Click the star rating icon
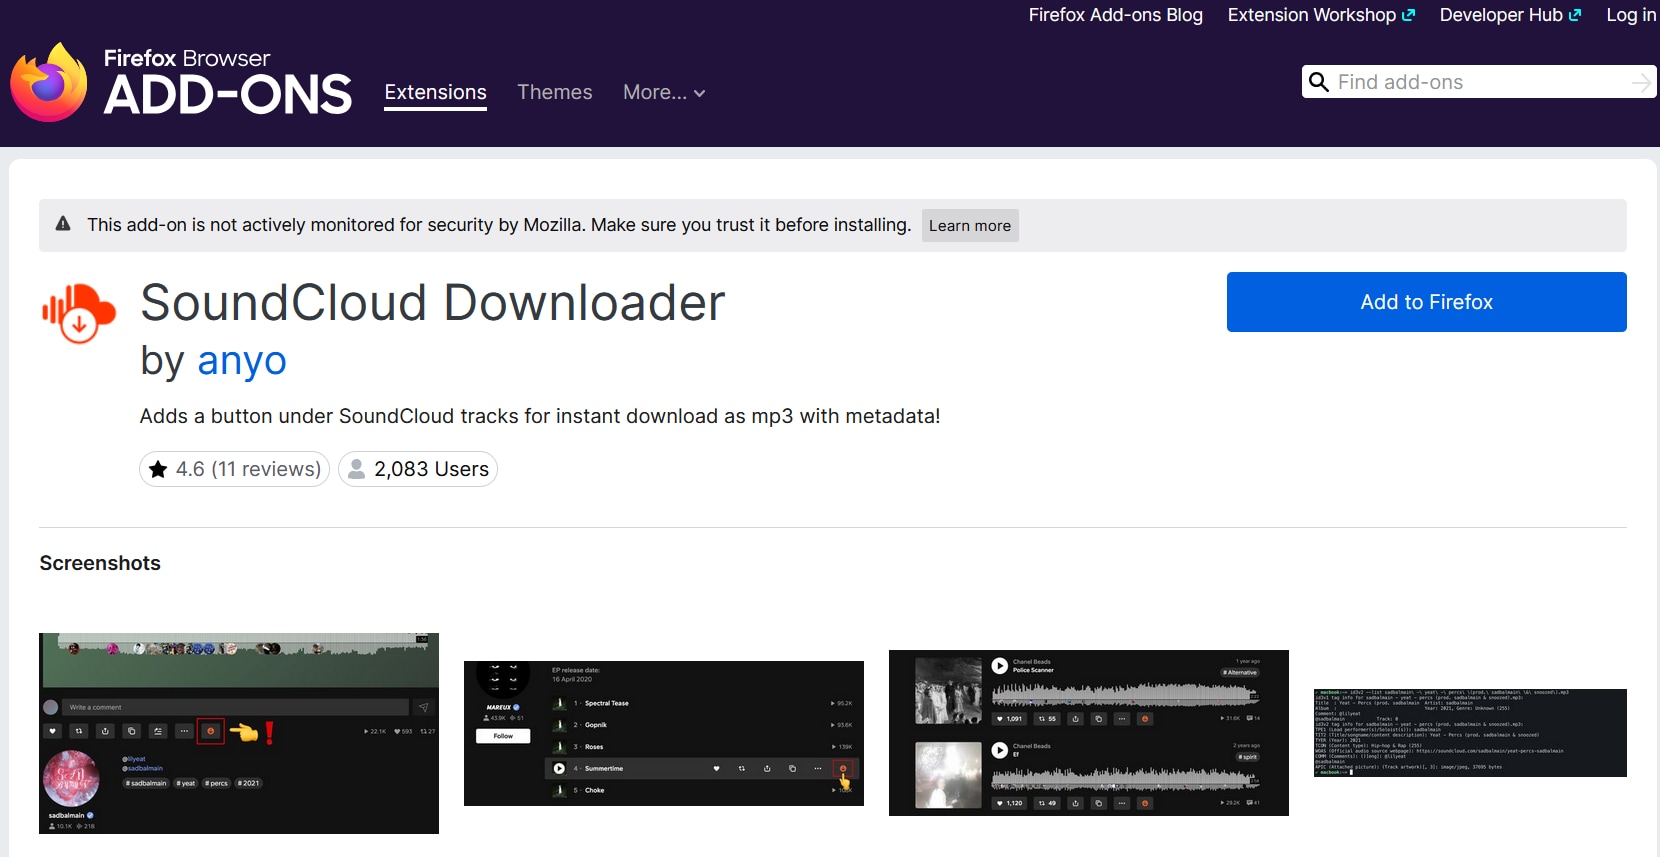Viewport: 1660px width, 857px height. coord(158,469)
